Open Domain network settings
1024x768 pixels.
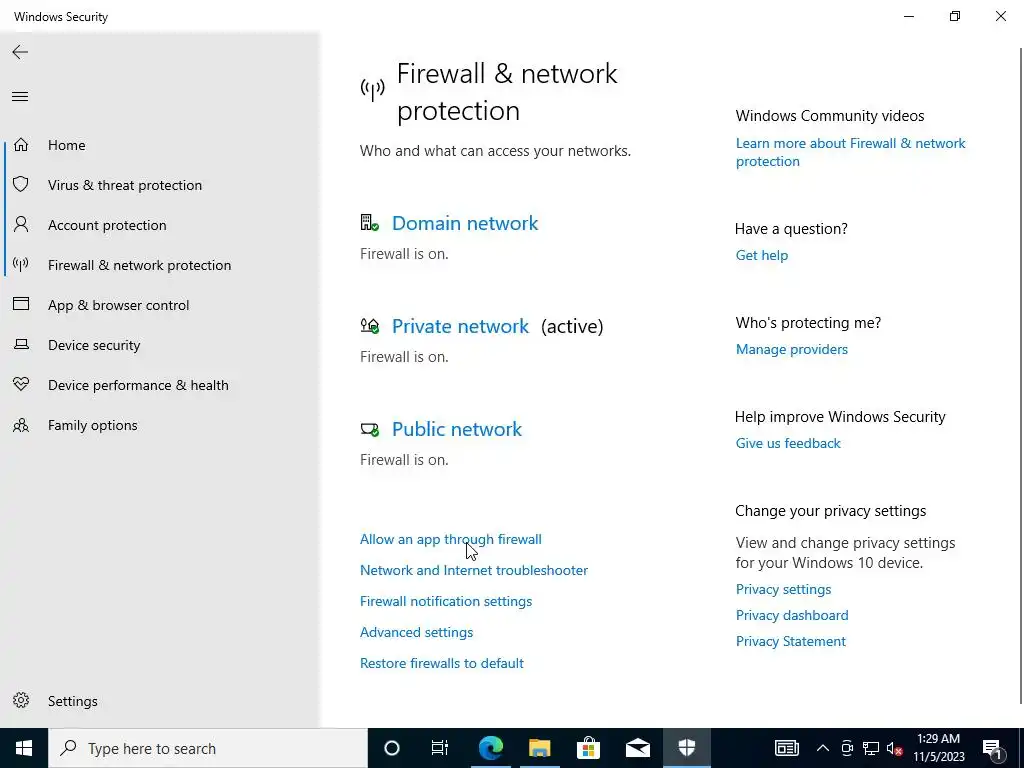(464, 223)
